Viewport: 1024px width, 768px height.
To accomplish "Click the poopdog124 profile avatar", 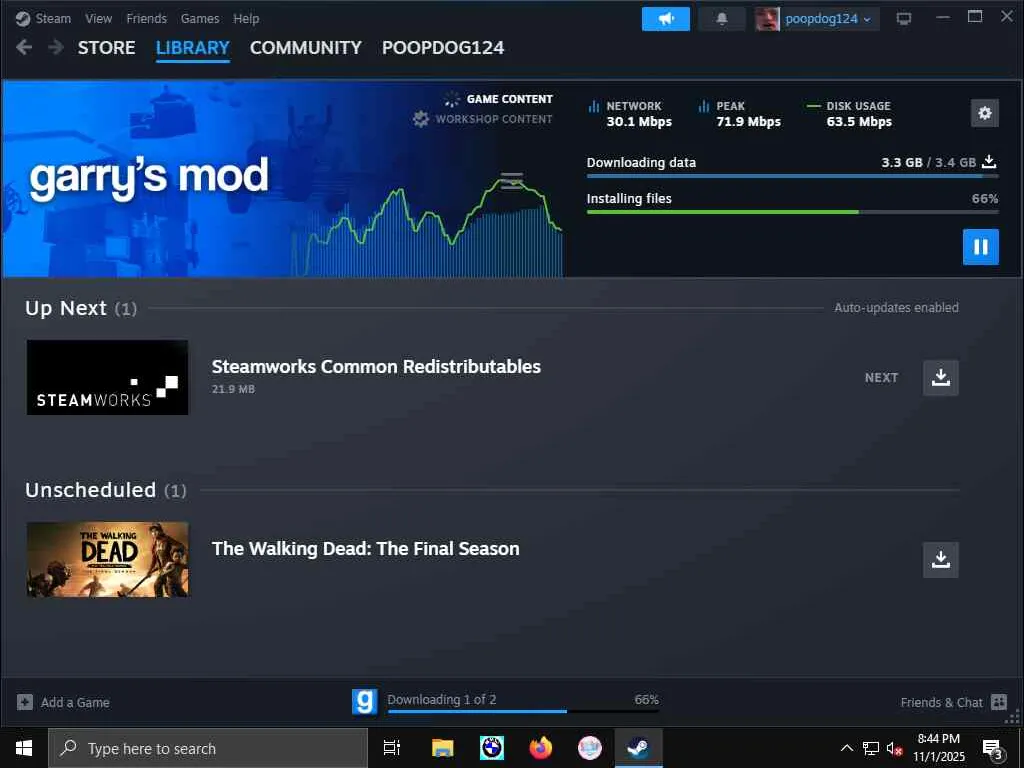I will coord(767,19).
